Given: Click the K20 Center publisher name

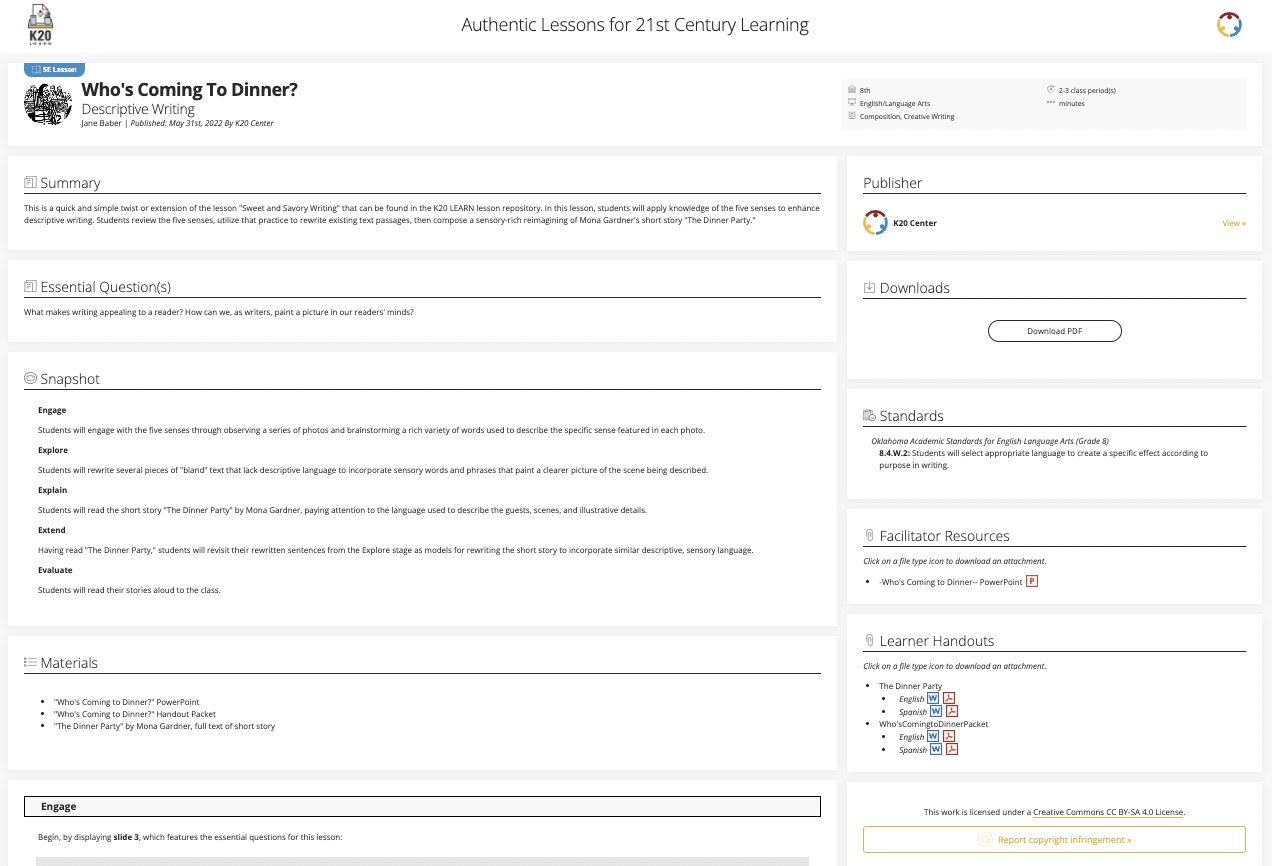Looking at the screenshot, I should tap(914, 223).
